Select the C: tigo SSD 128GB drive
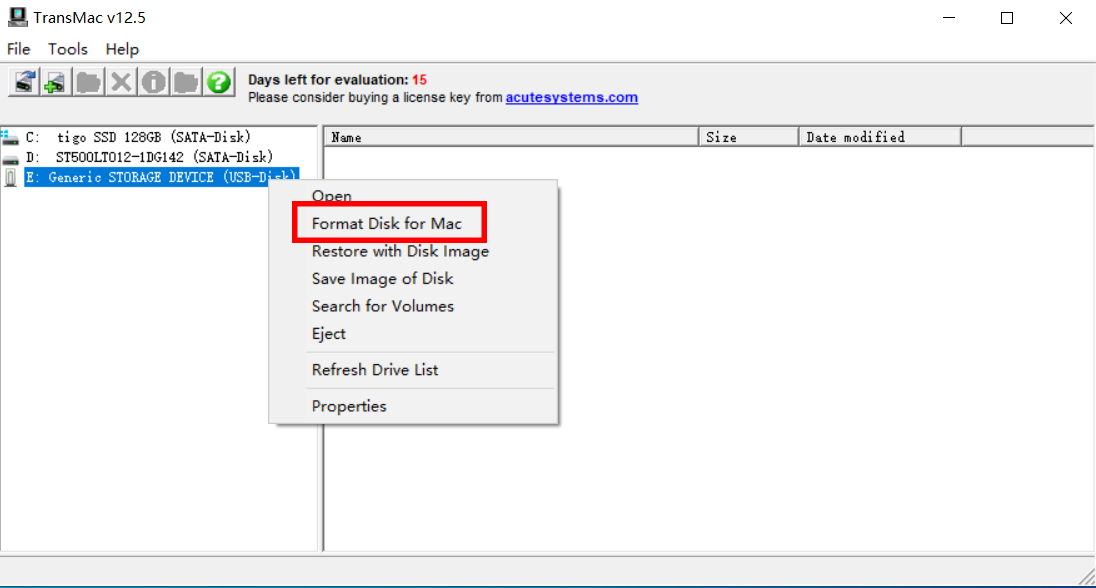This screenshot has width=1096, height=588. click(138, 137)
